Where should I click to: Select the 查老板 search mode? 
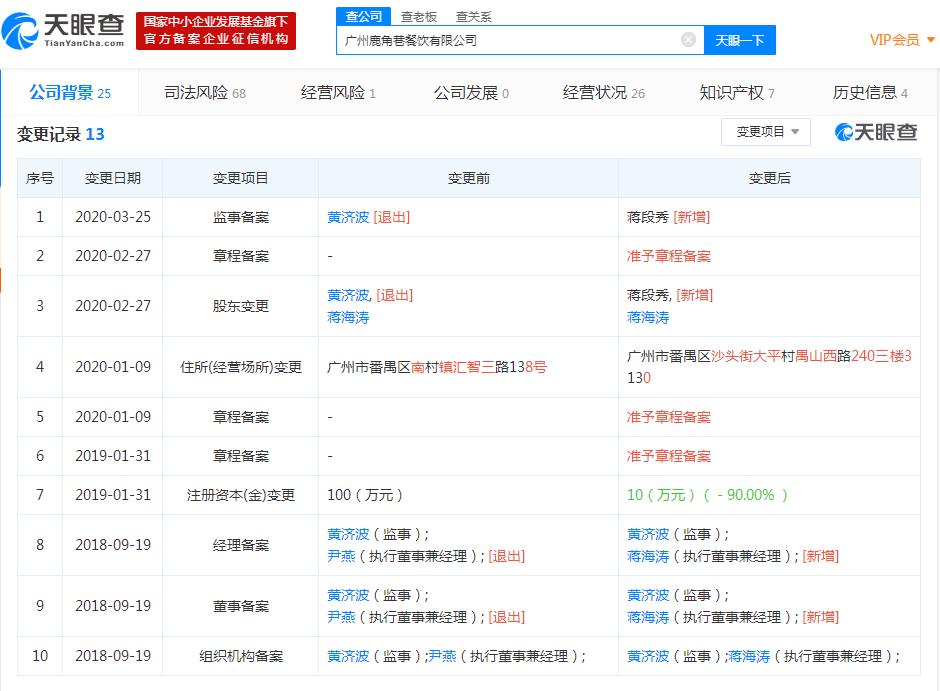tap(419, 16)
